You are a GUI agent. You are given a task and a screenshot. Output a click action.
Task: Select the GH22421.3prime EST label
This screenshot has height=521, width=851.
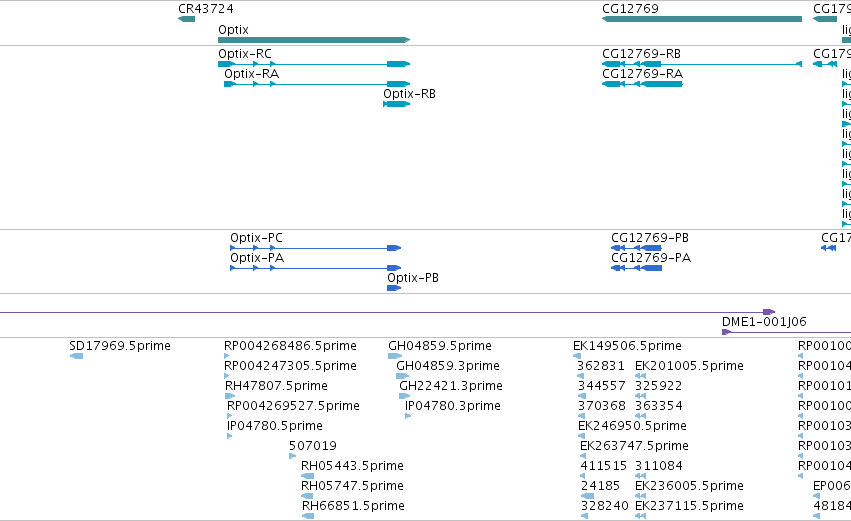451,386
